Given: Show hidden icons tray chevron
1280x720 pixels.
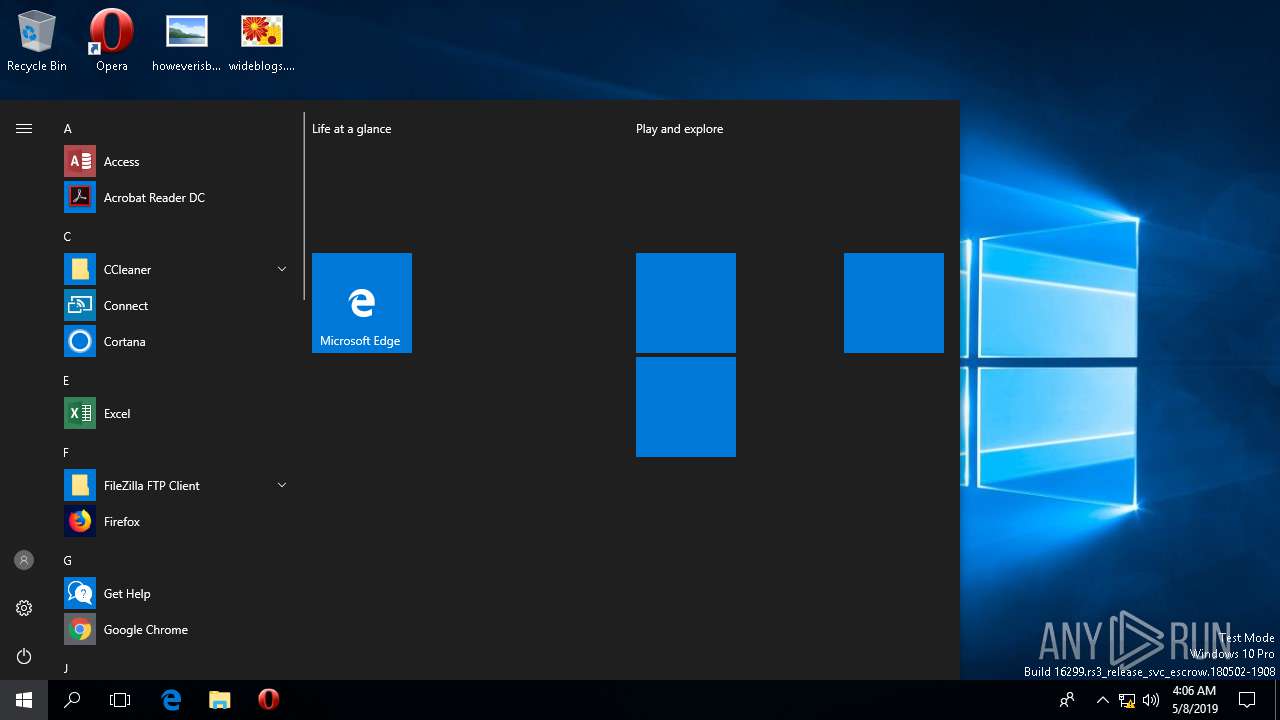Looking at the screenshot, I should [x=1102, y=700].
